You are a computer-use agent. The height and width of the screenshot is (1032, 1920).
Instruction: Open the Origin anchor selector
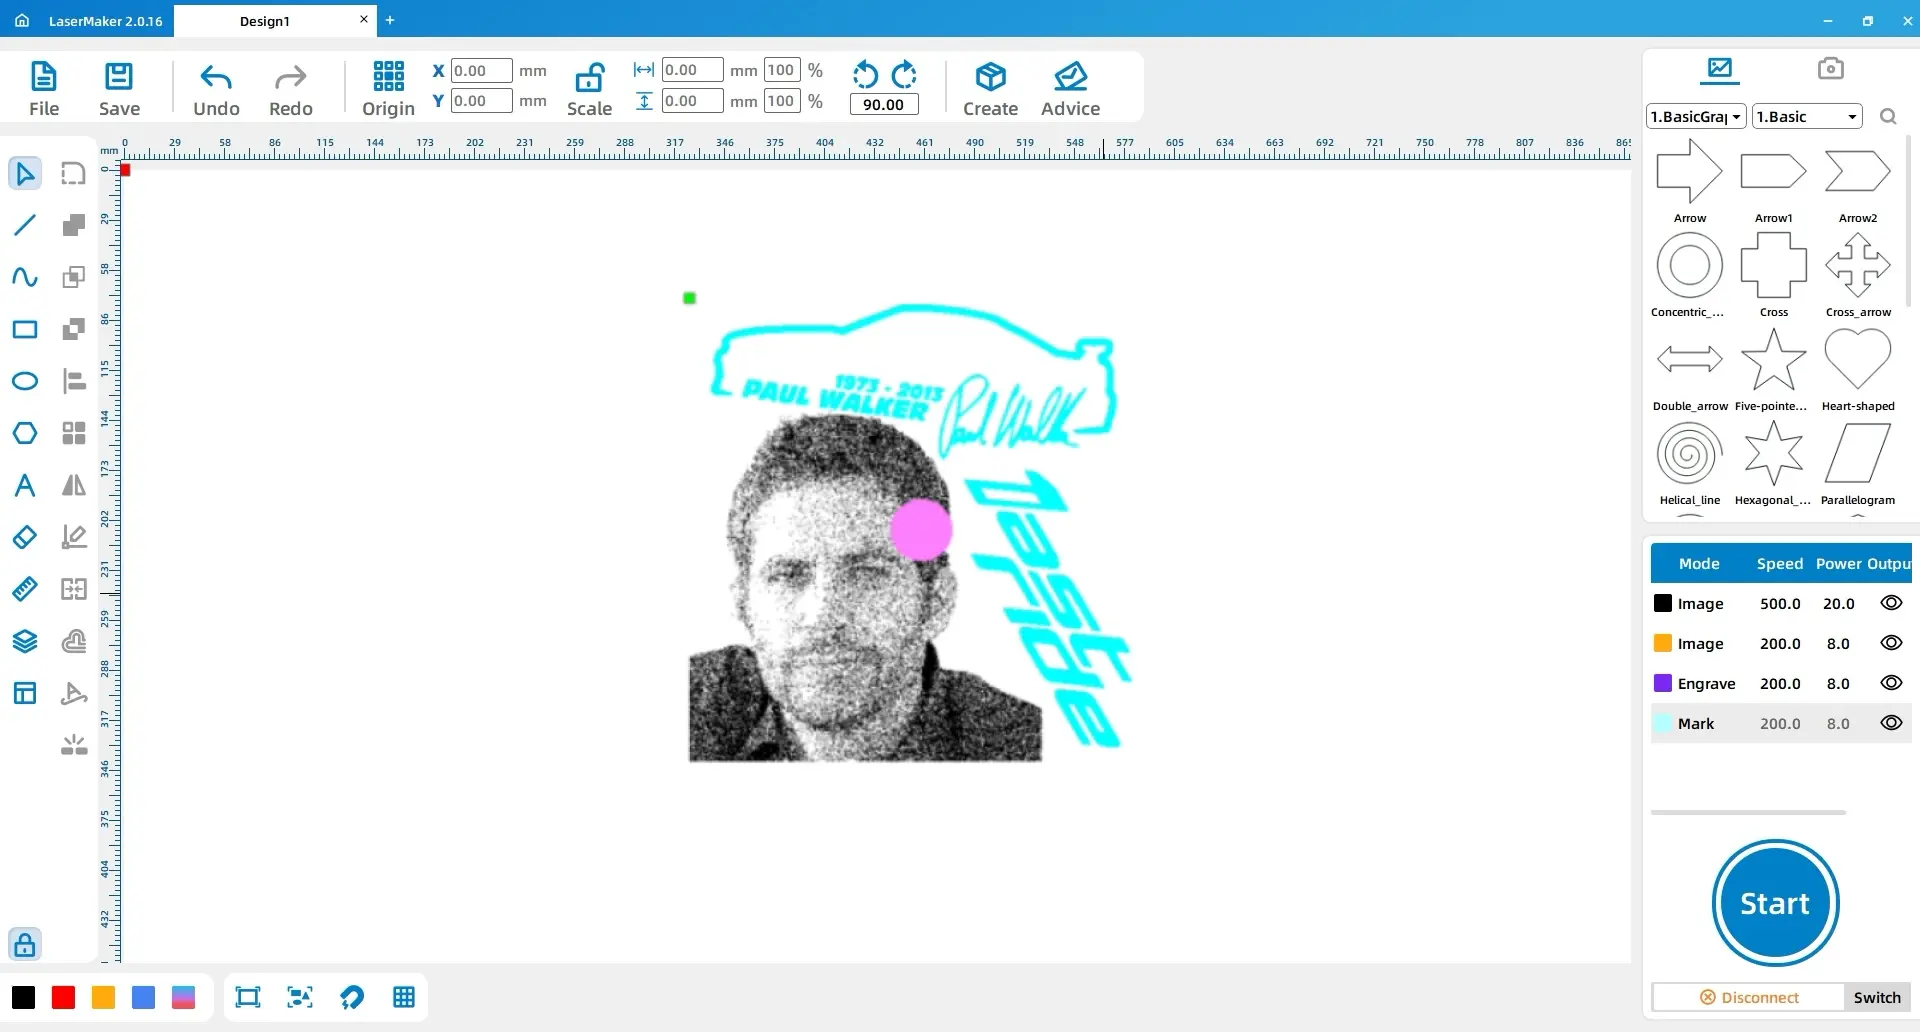click(388, 89)
